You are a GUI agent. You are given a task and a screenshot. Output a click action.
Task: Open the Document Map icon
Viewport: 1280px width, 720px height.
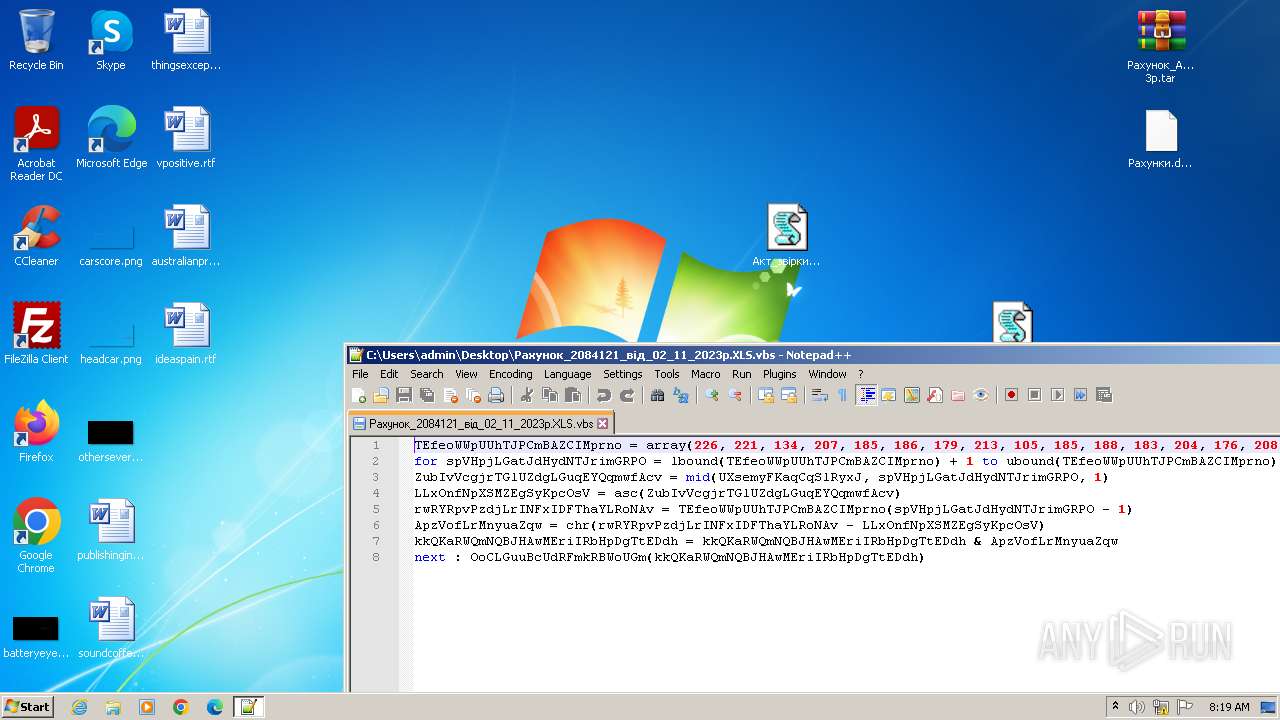click(x=911, y=395)
